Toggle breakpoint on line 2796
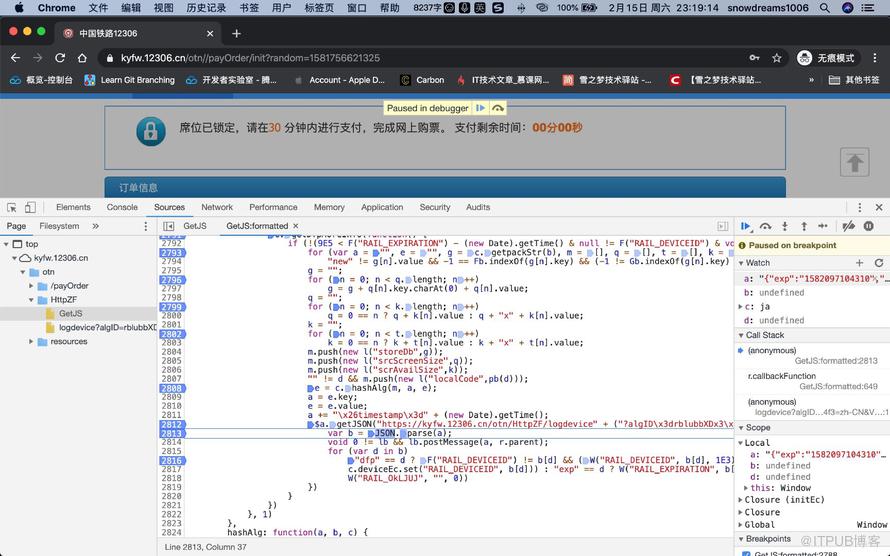The image size is (890, 556). pyautogui.click(x=171, y=280)
